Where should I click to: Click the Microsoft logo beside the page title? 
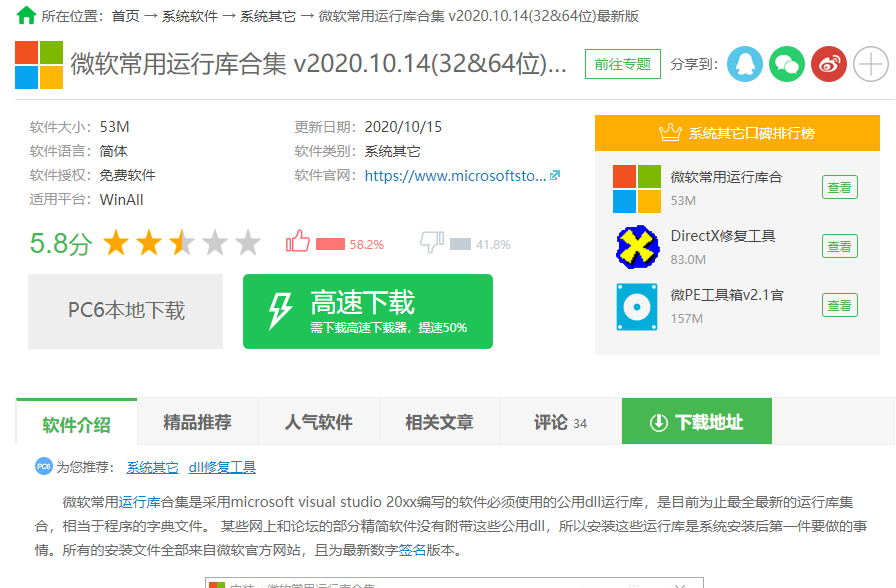pos(39,65)
